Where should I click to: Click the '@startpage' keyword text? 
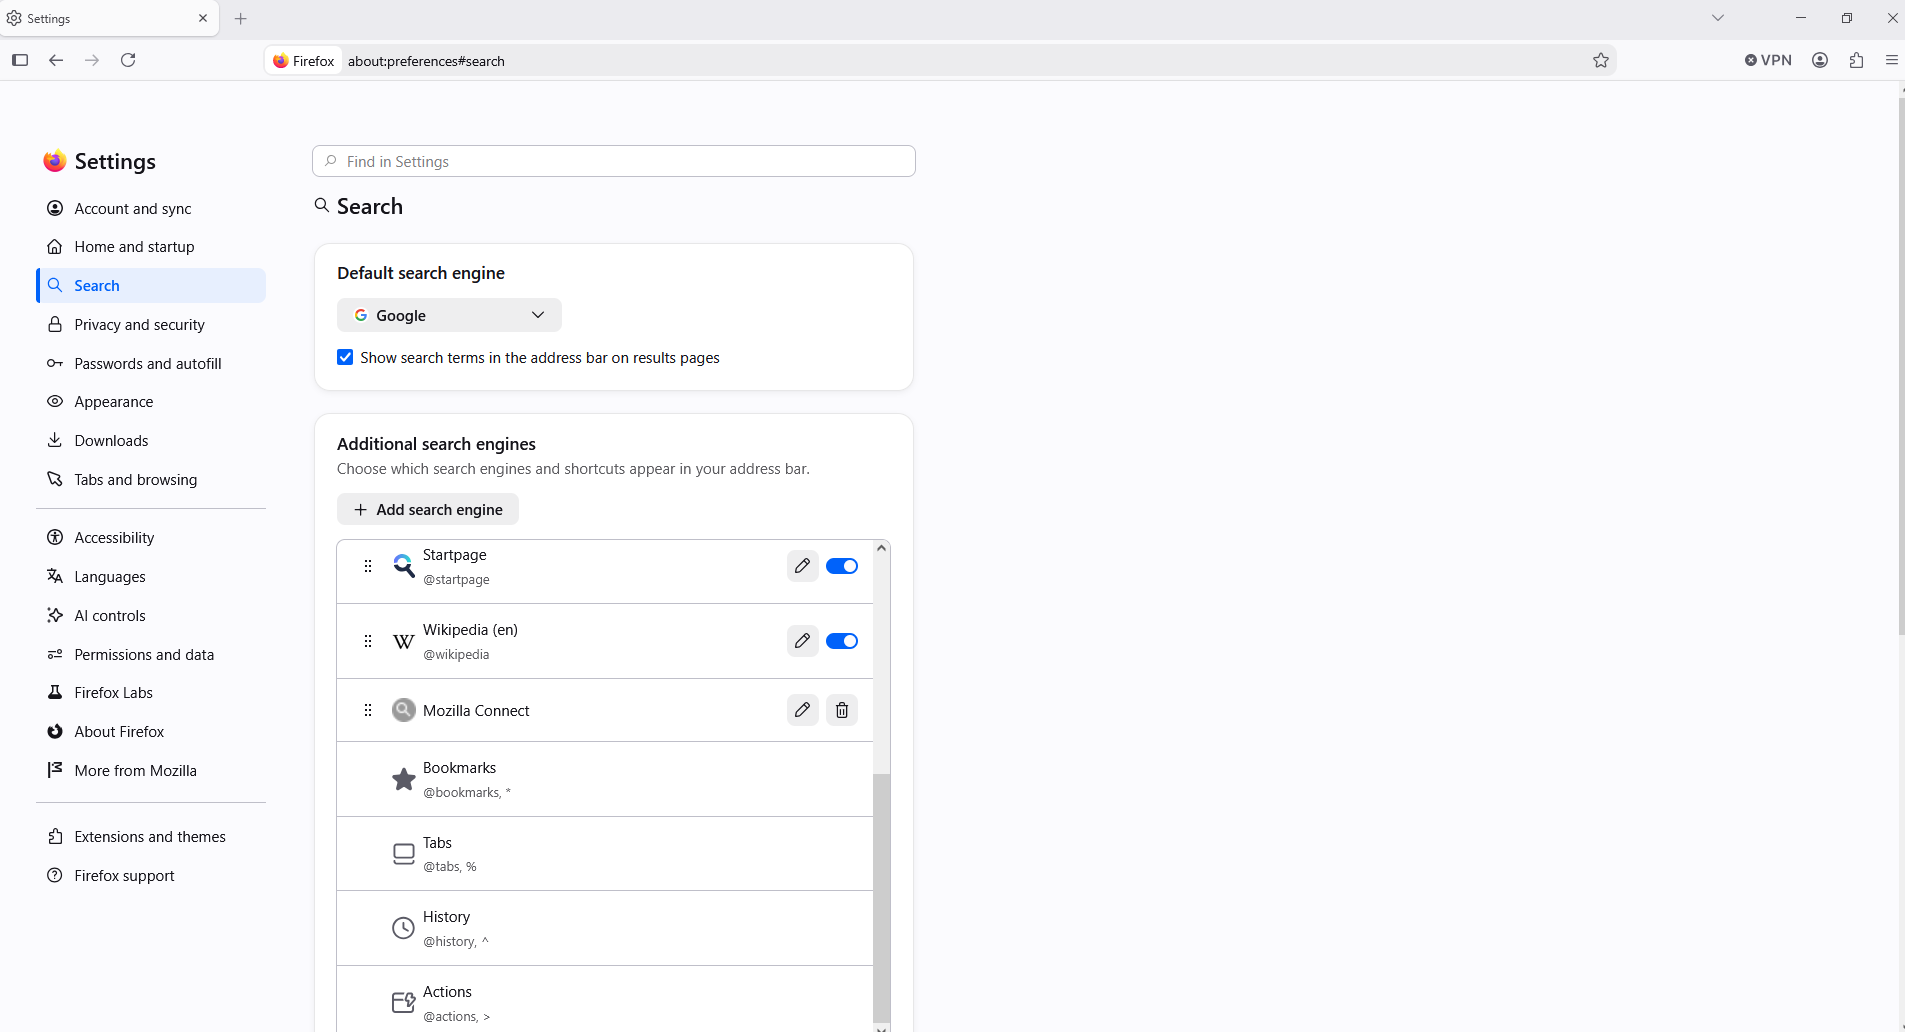[x=456, y=580]
